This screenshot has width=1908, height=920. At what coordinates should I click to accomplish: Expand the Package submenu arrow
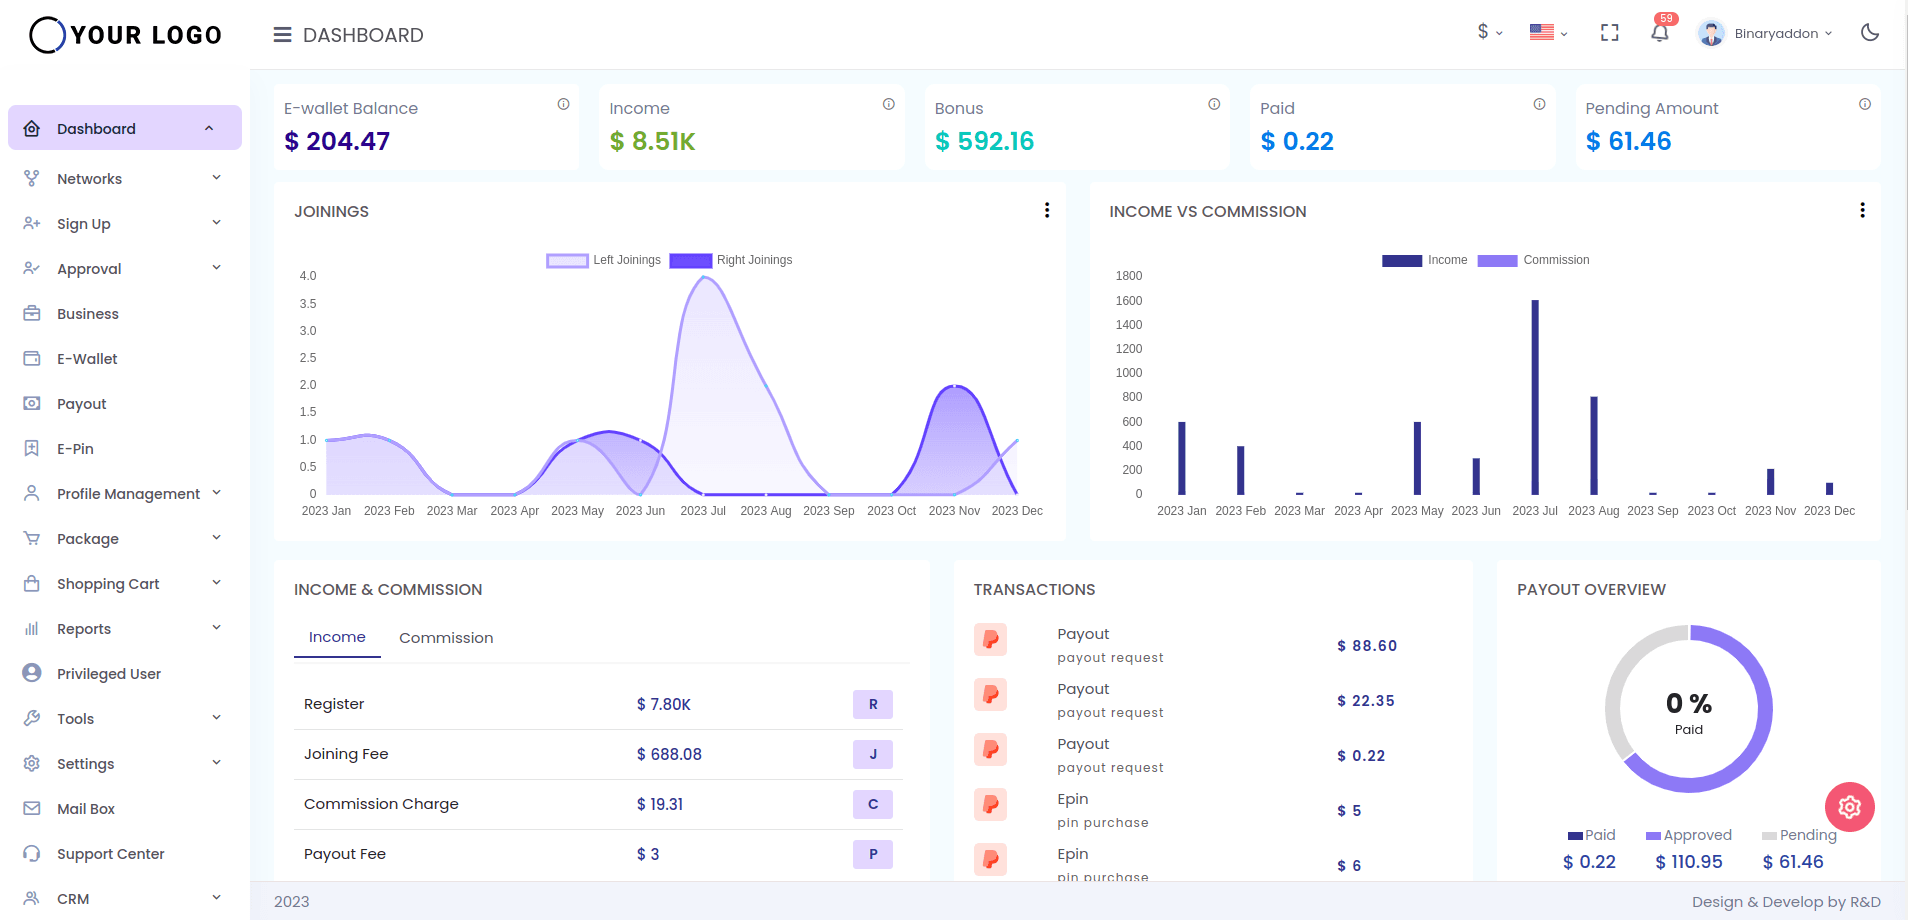coord(216,538)
